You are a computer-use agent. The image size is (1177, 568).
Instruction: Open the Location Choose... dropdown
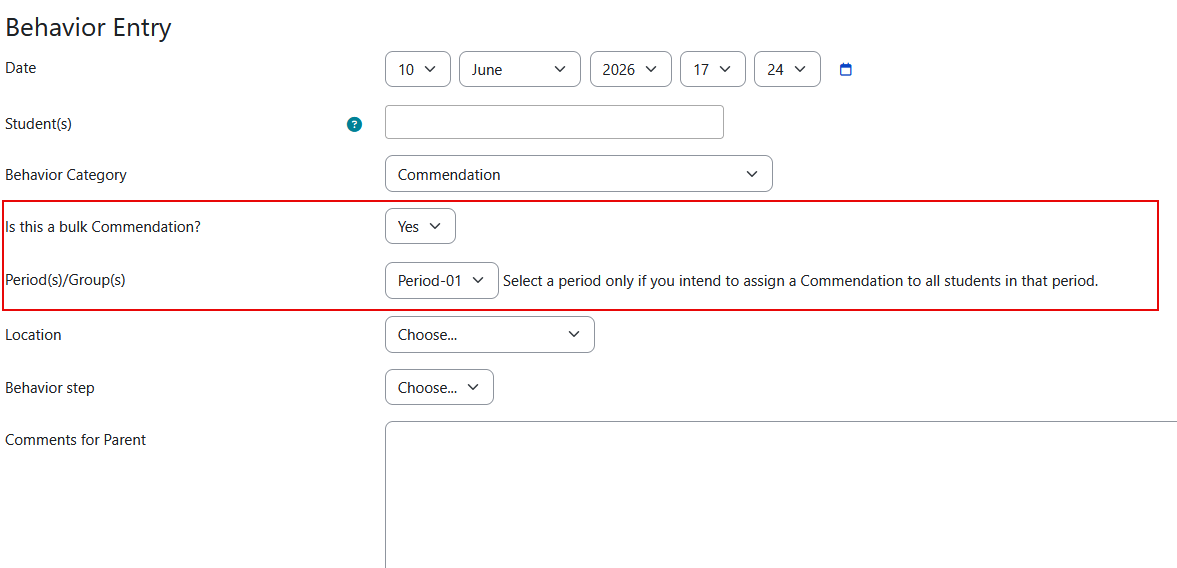click(489, 335)
